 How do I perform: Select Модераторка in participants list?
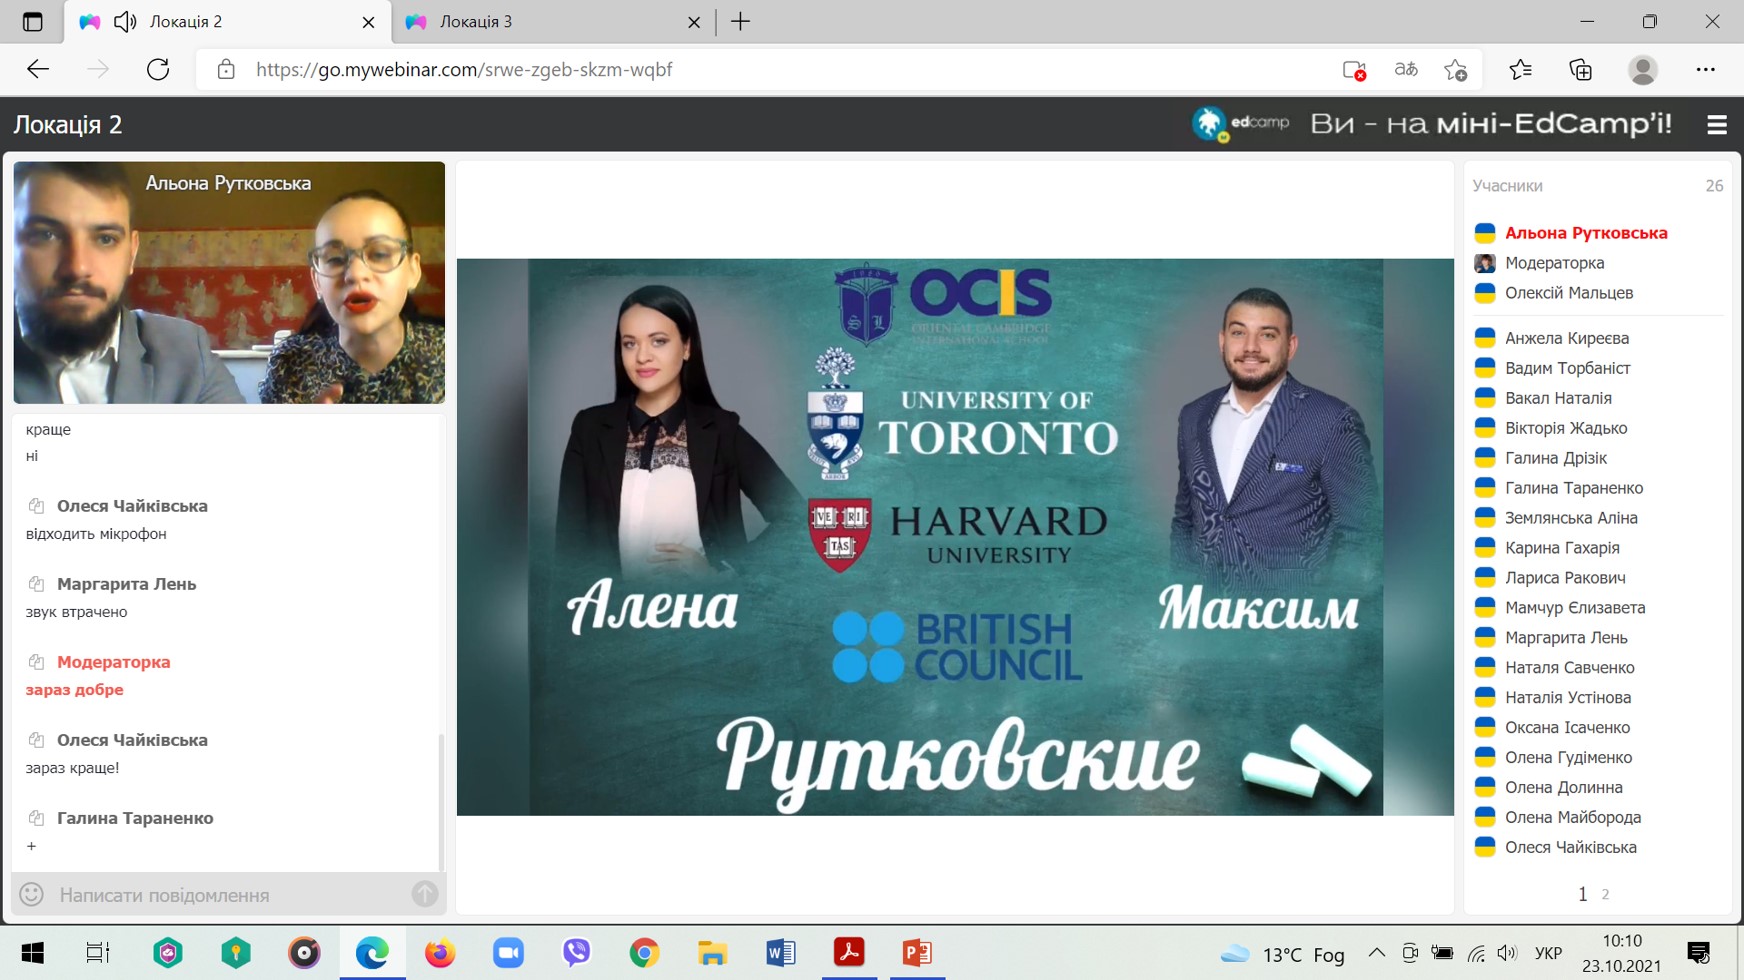pos(1554,263)
